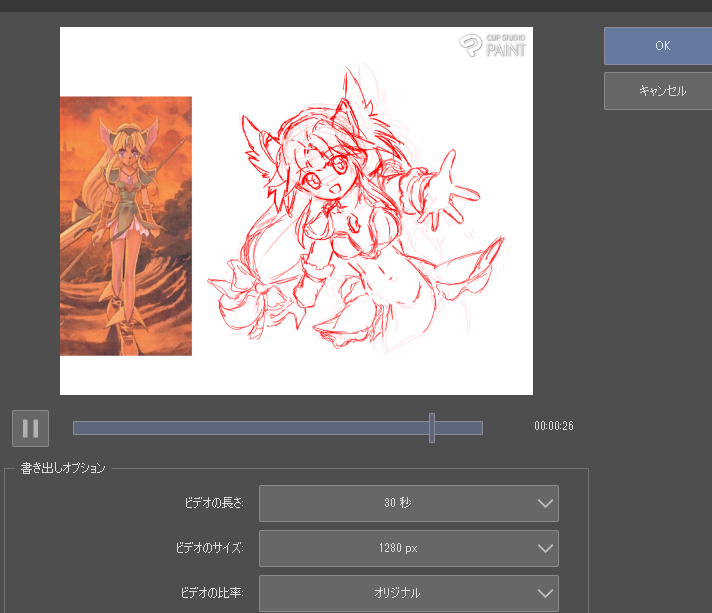The width and height of the screenshot is (712, 613).
Task: Click the ビデオの長さ: label
Action: click(214, 503)
